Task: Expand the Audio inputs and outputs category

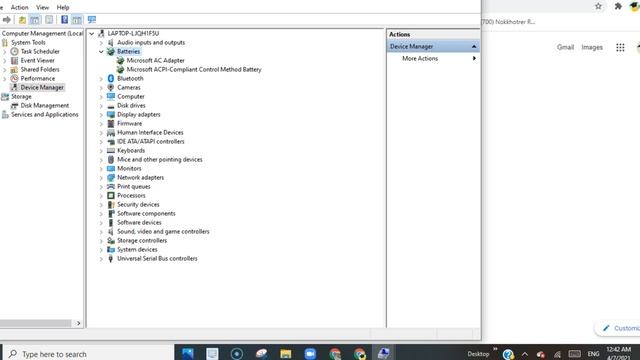Action: click(101, 42)
